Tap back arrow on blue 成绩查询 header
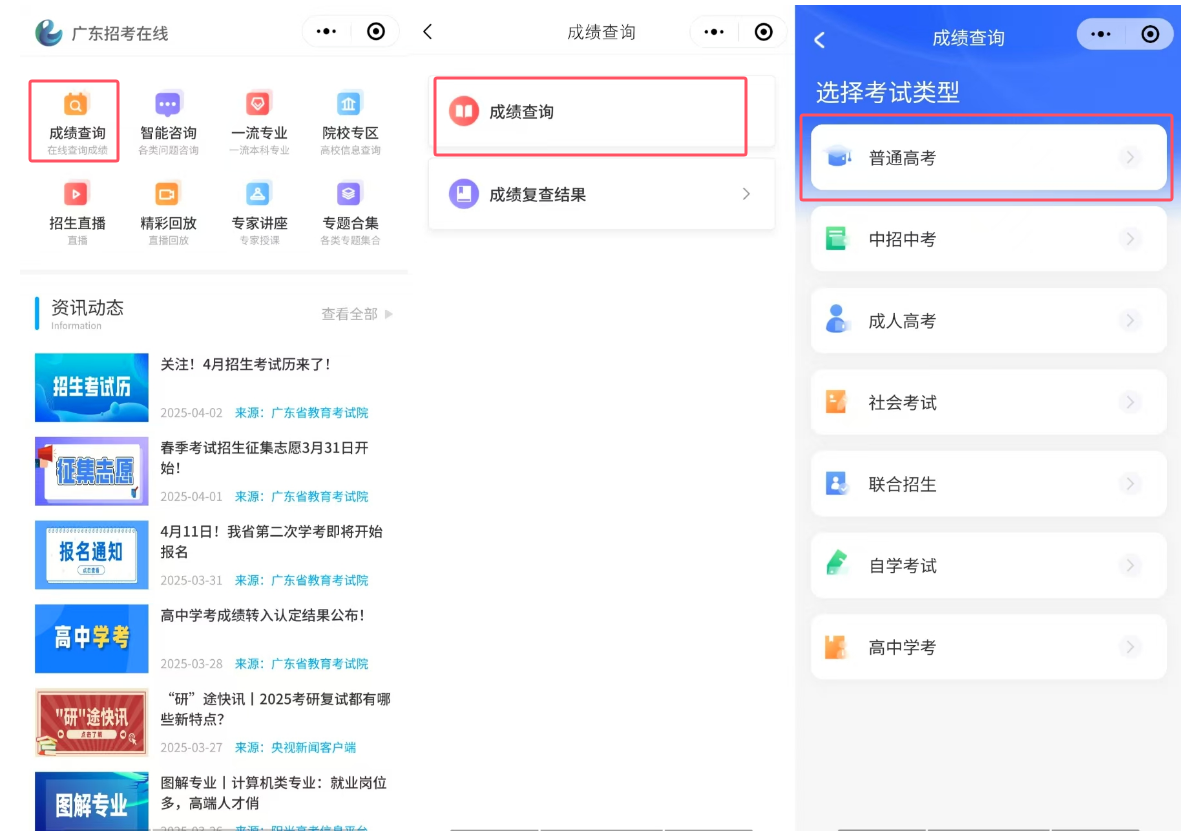1198x832 pixels. point(820,39)
